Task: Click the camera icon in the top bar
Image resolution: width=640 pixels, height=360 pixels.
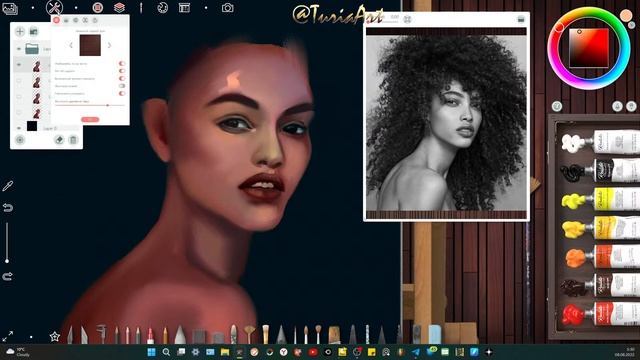Action: click(x=228, y=8)
